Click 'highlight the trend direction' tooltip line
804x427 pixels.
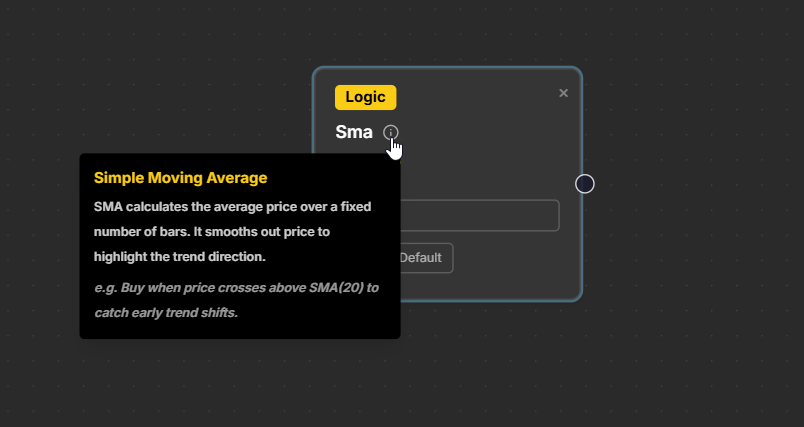coord(180,256)
